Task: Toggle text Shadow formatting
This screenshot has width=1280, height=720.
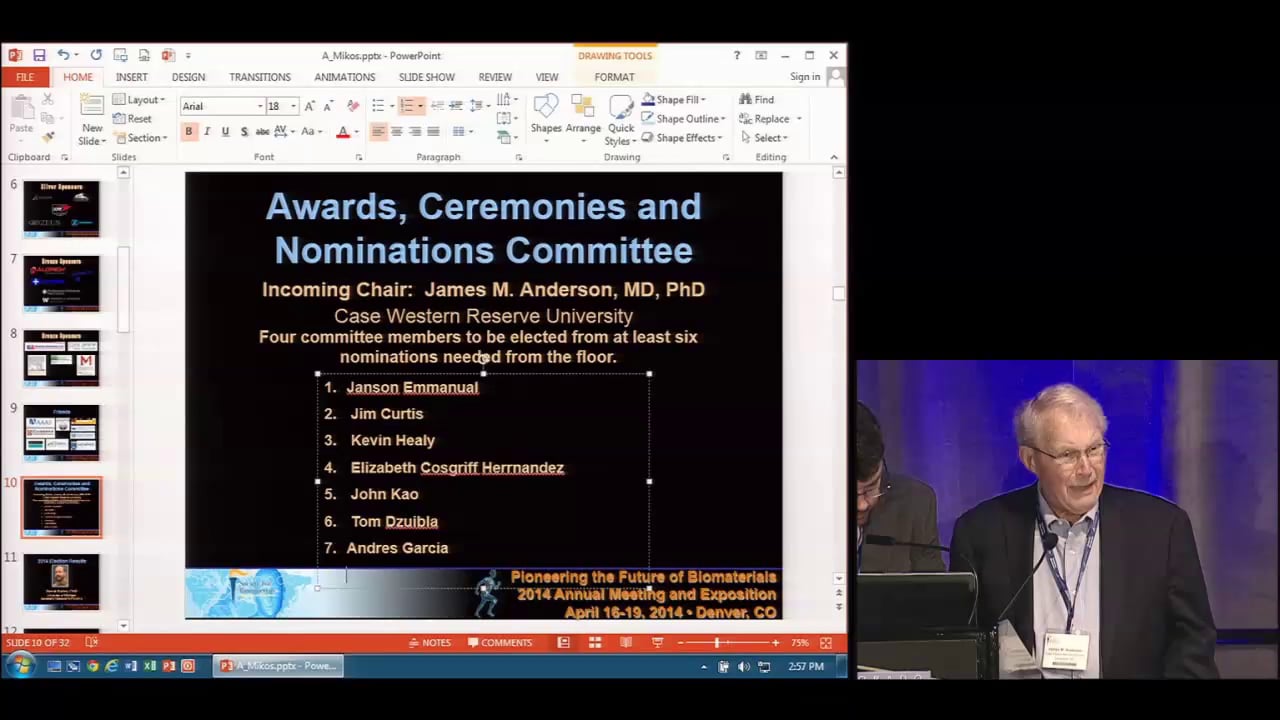Action: point(244,132)
